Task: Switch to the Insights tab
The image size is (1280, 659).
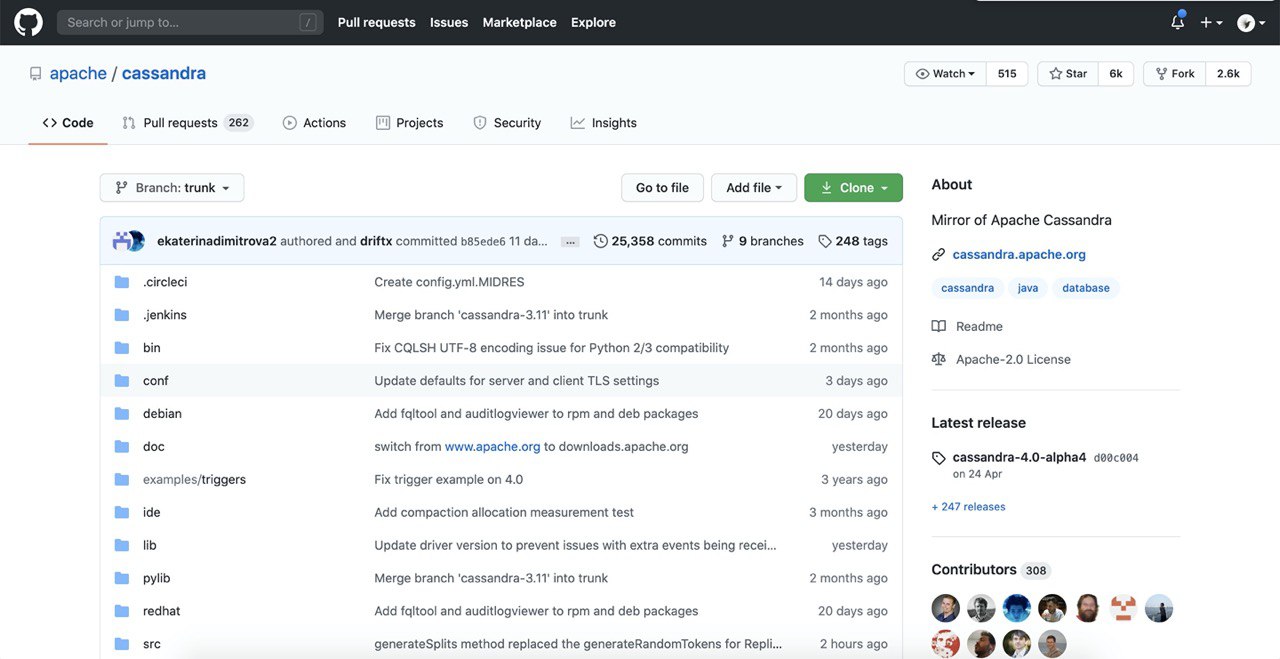Action: [603, 123]
